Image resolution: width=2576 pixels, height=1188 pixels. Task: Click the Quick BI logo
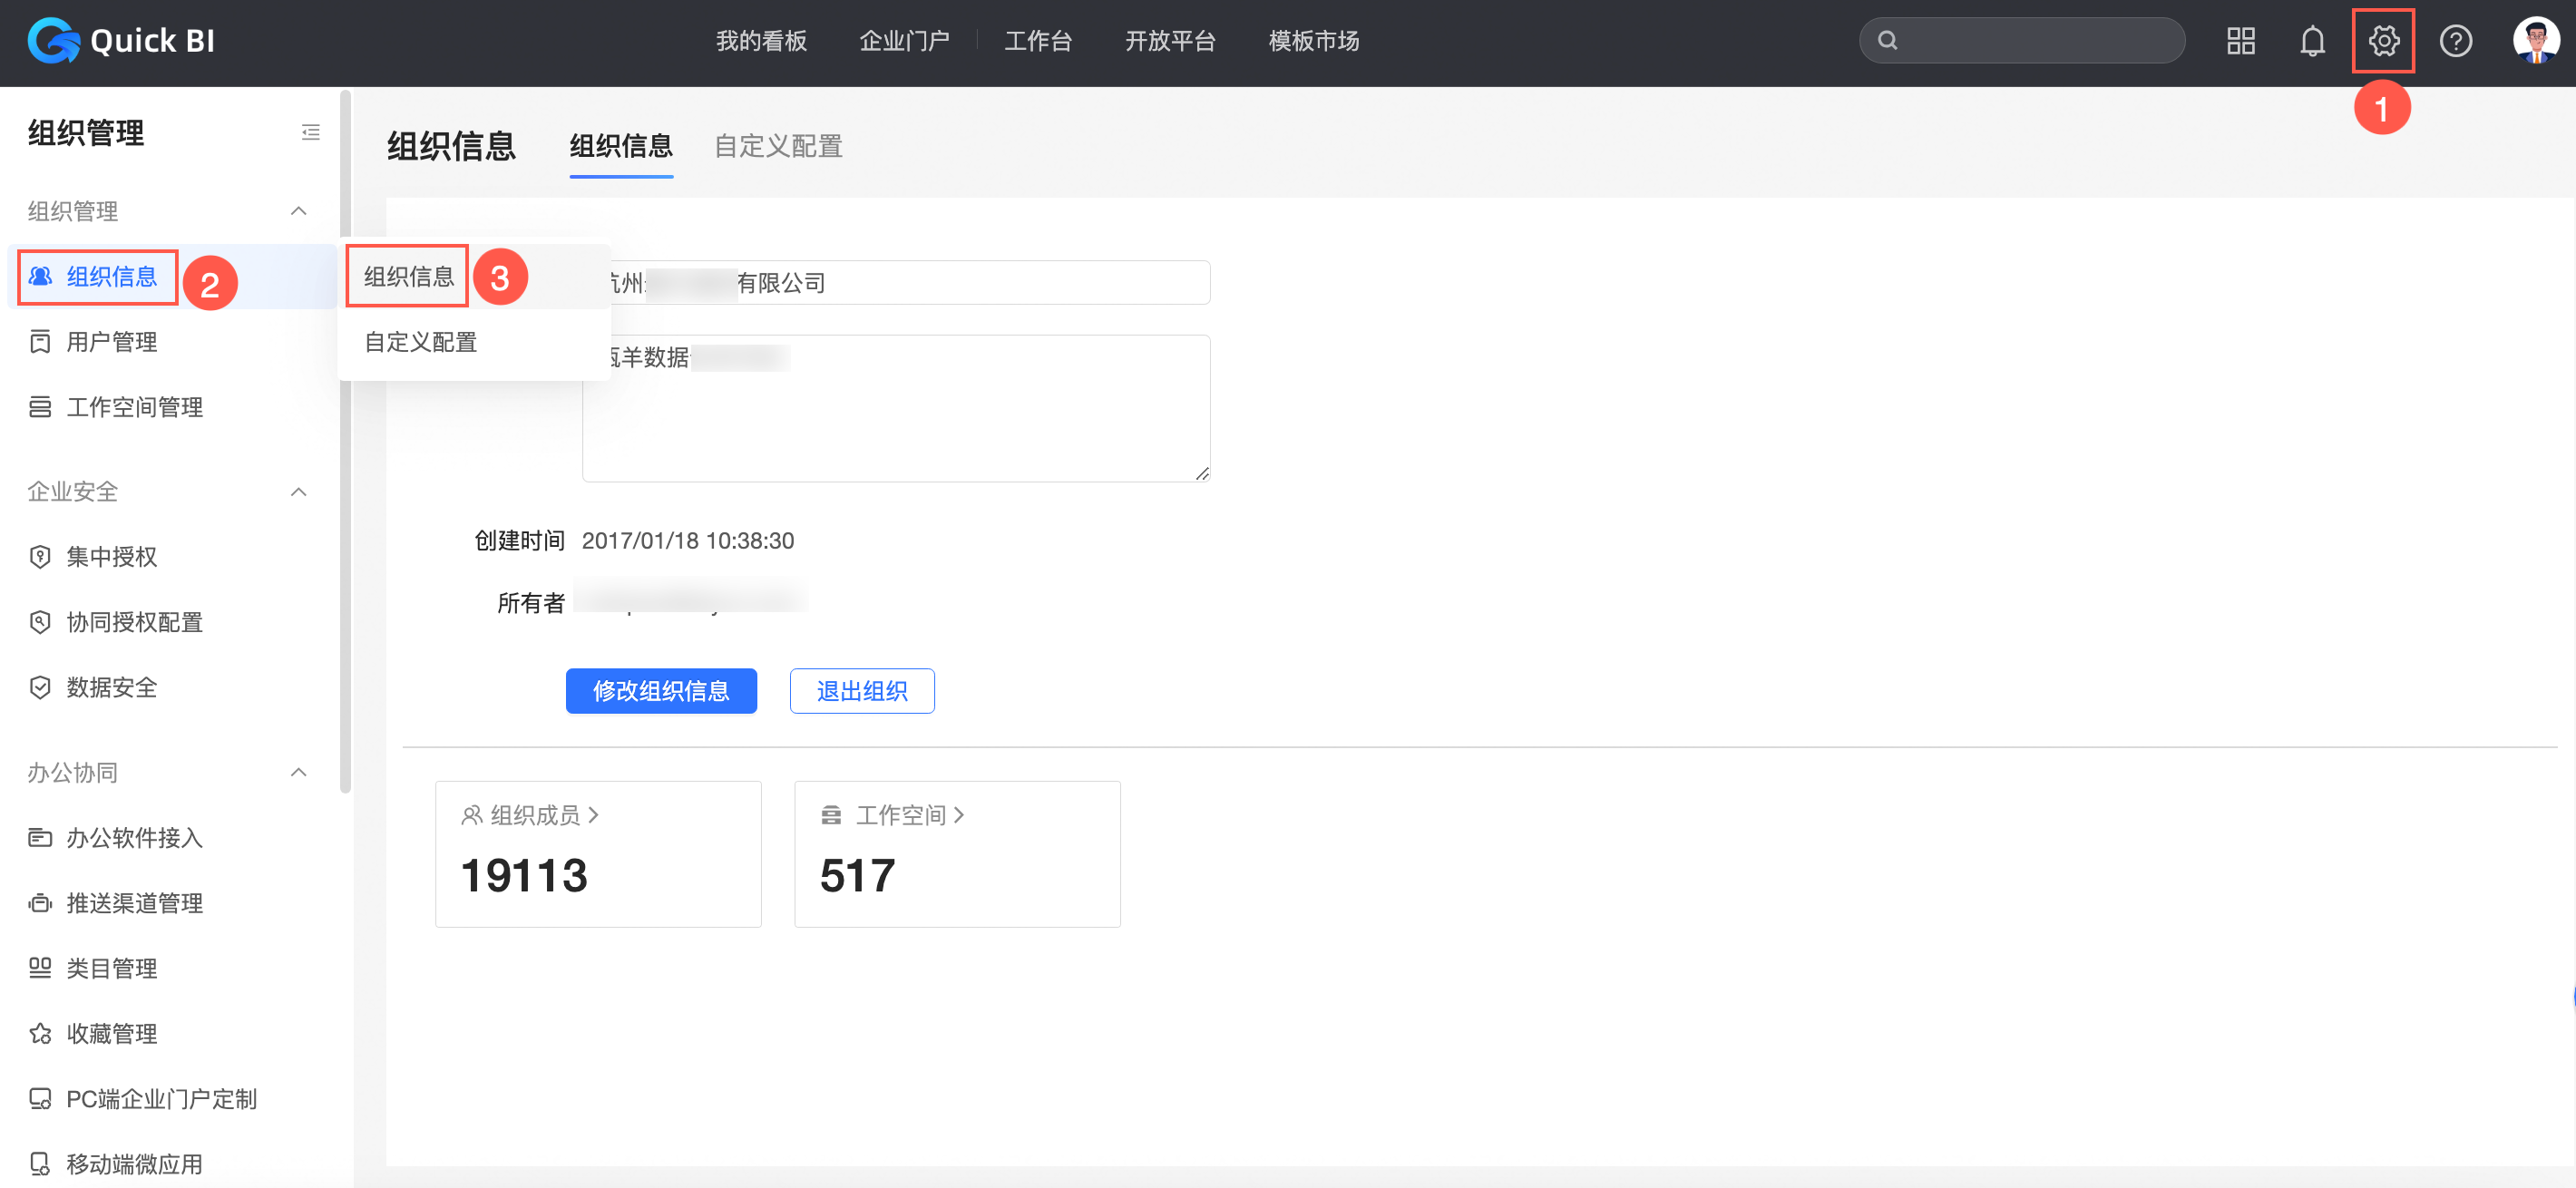click(120, 41)
